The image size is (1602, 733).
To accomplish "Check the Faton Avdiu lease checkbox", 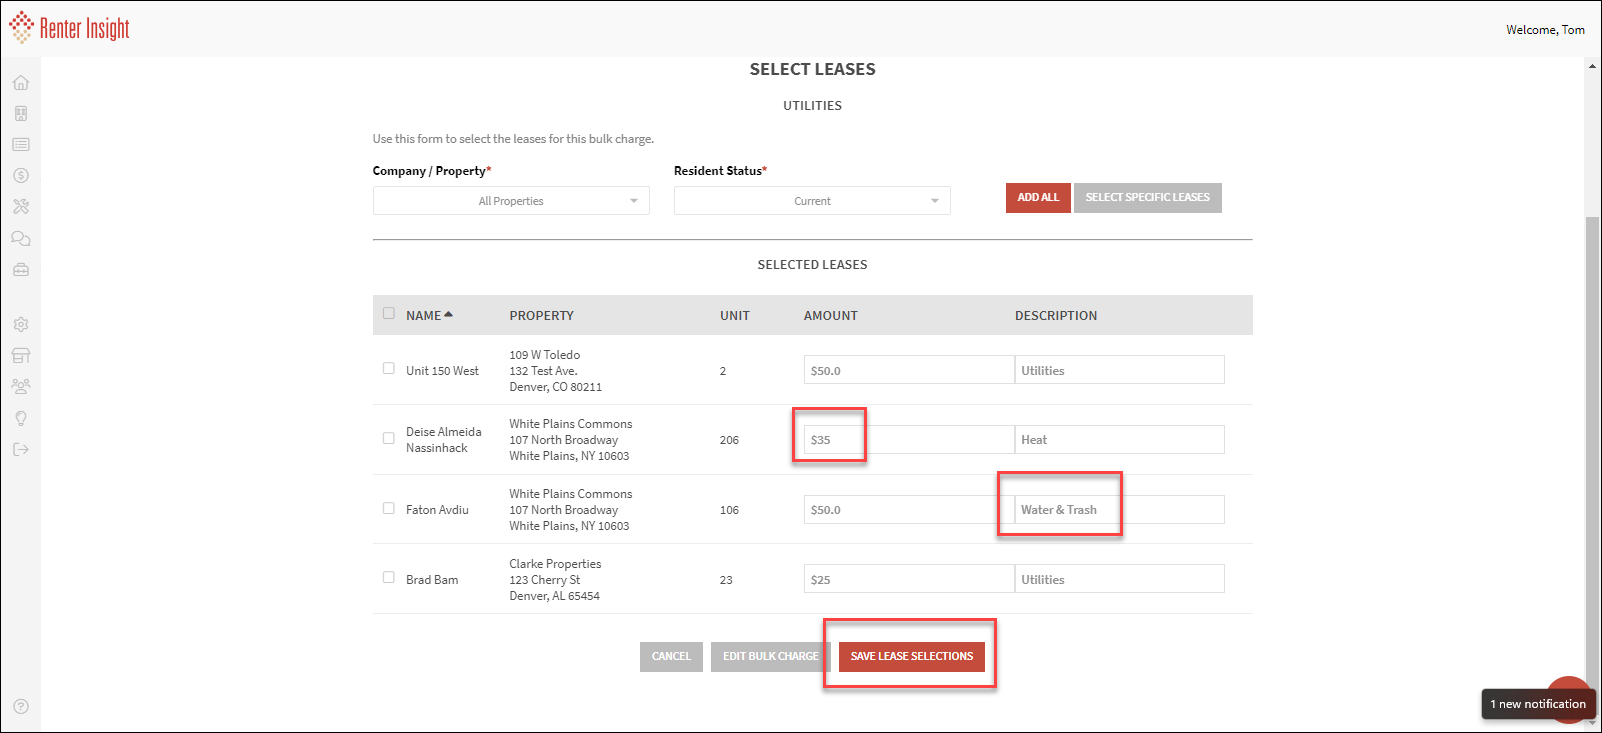I will 389,508.
